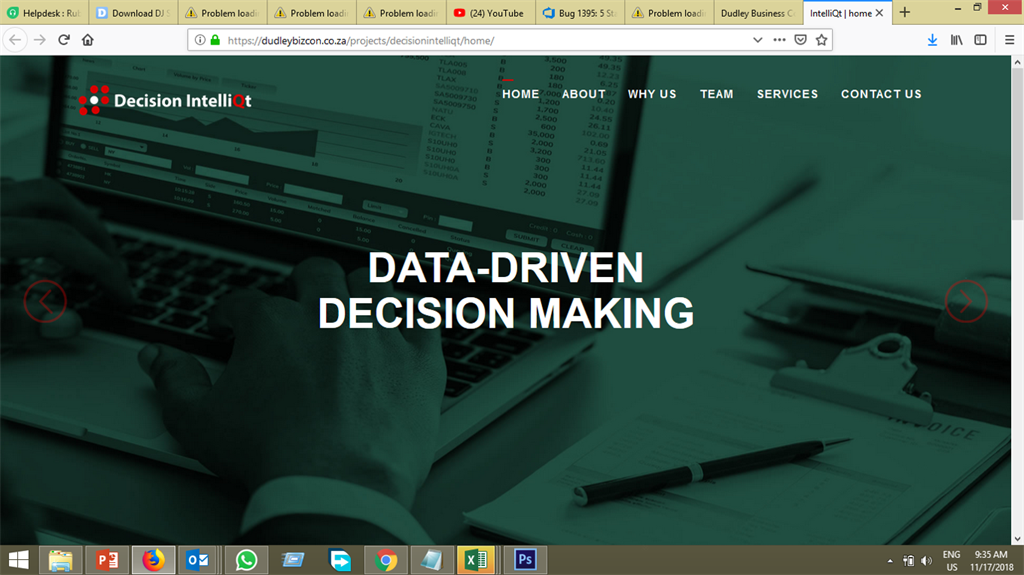This screenshot has height=575, width=1024.
Task: Open the Firefox downloads arrow
Action: click(x=933, y=40)
